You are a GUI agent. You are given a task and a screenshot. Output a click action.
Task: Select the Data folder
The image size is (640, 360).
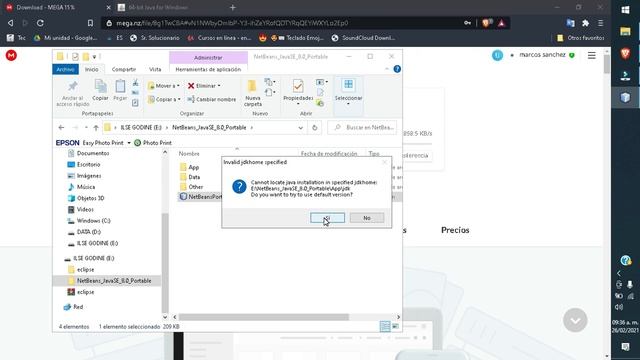tap(194, 177)
